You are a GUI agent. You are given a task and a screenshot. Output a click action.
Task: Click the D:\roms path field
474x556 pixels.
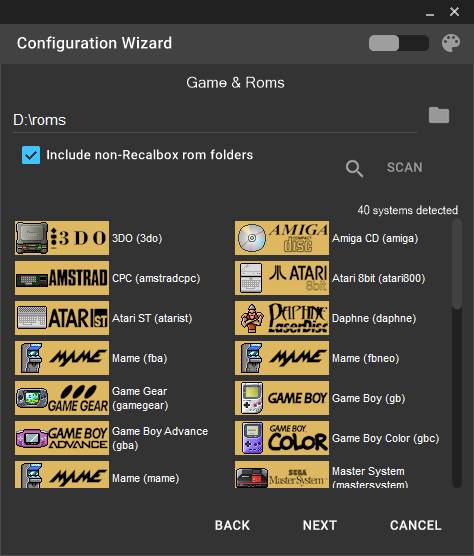click(214, 120)
